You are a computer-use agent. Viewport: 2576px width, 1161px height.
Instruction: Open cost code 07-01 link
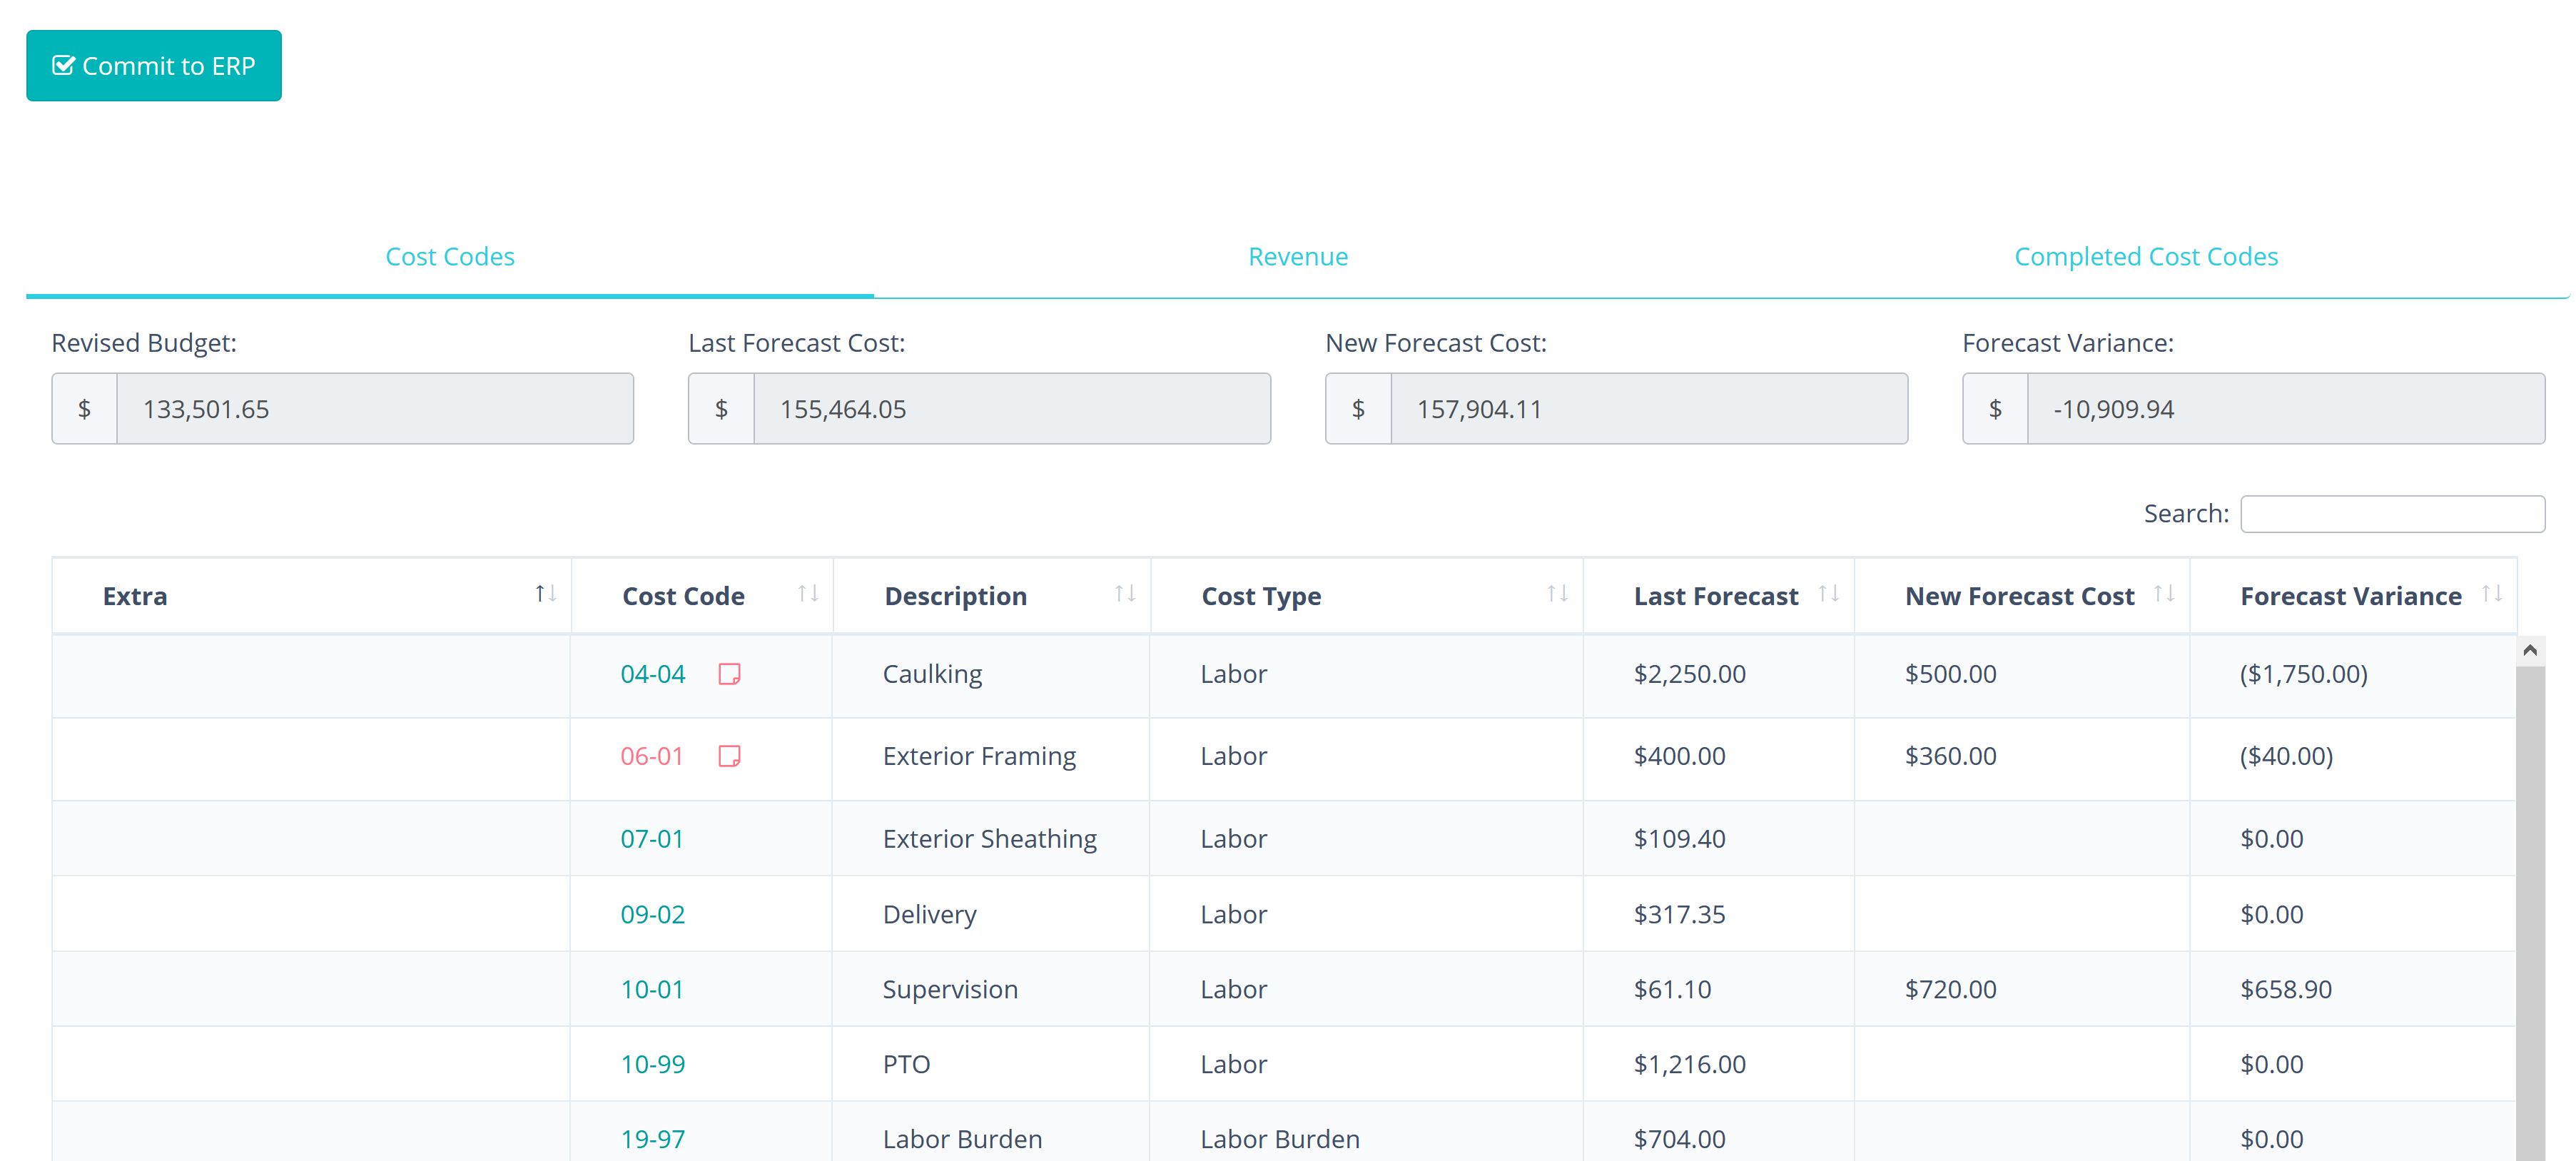652,838
